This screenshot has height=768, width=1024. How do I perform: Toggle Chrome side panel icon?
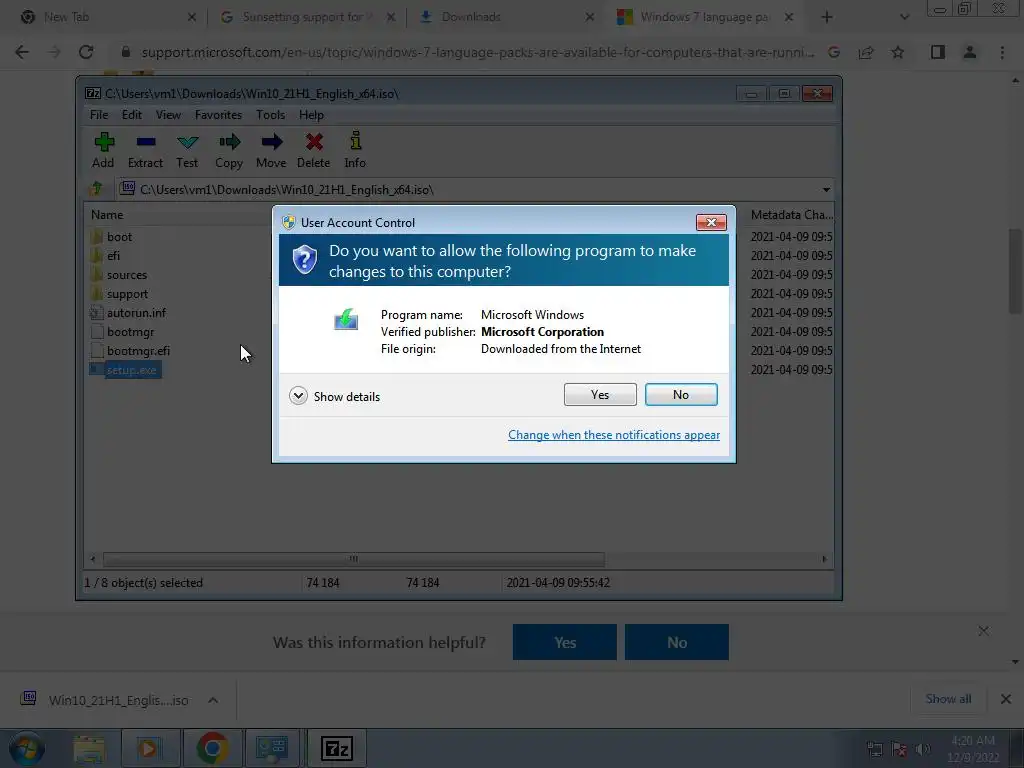(938, 52)
